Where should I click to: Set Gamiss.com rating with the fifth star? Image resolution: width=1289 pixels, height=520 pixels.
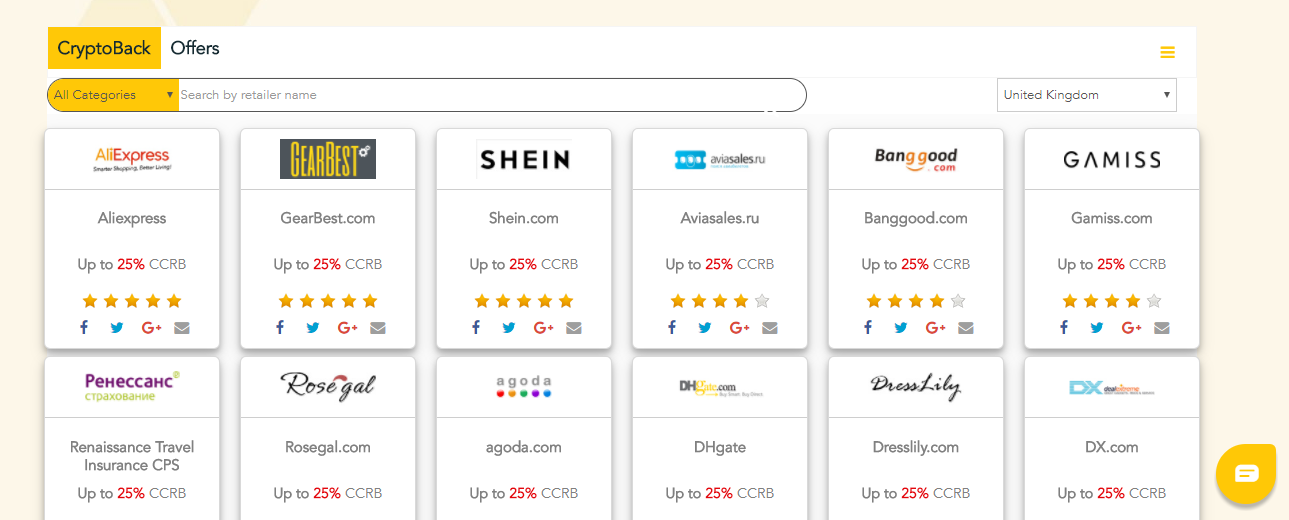tap(1154, 301)
